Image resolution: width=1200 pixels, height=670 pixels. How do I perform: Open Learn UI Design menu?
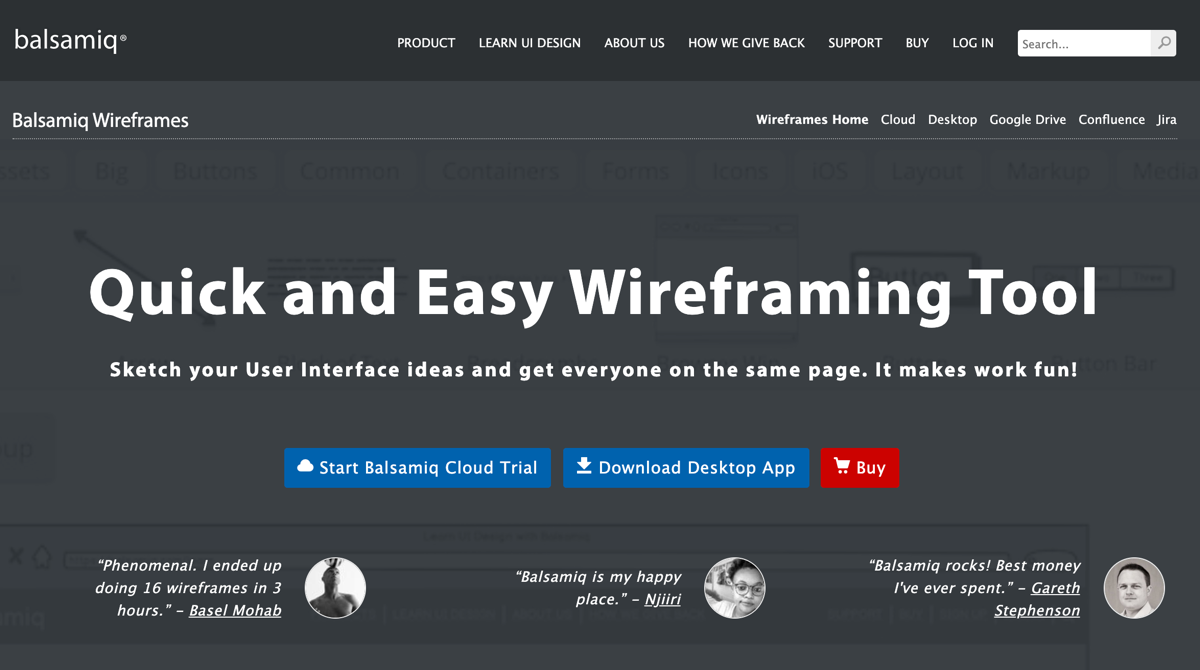click(529, 43)
